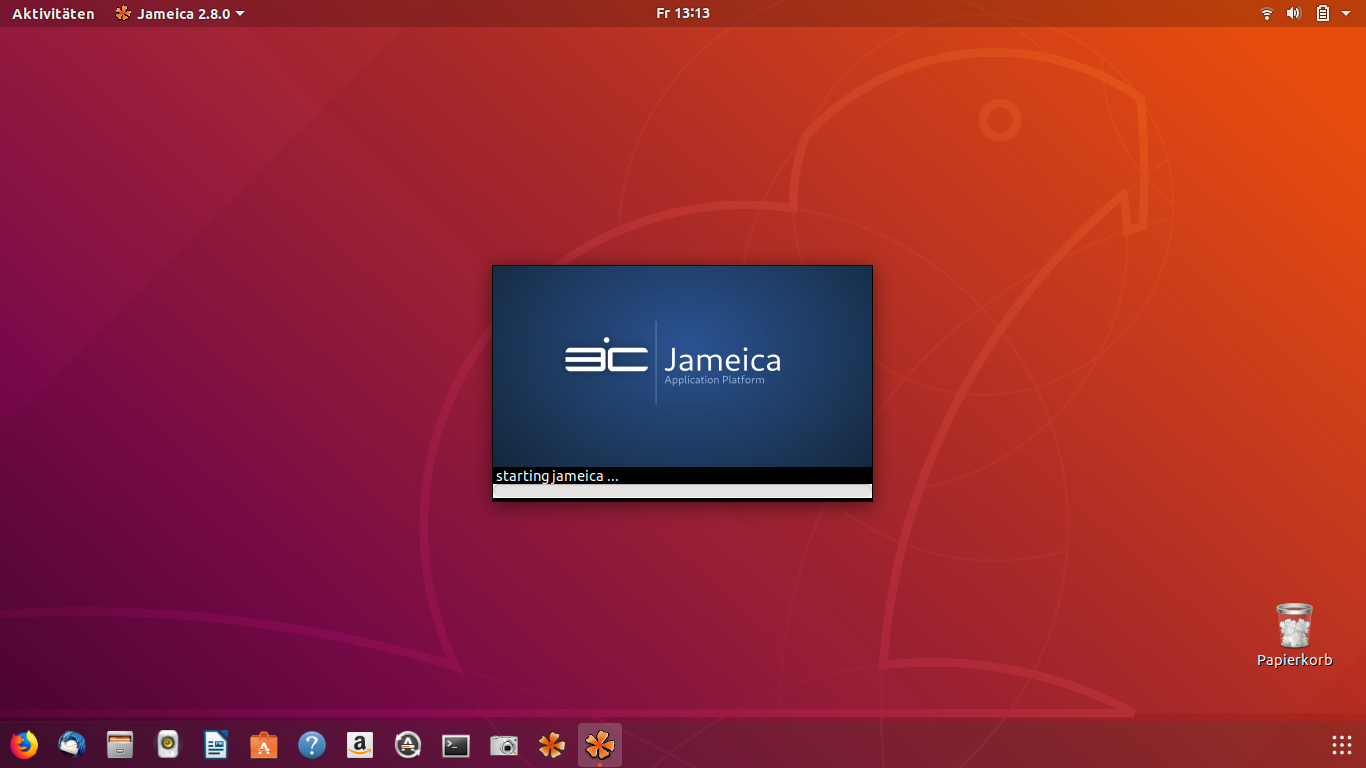Screen dimensions: 1366x768
Task: Launch Rhythmbox speaker icon in dock
Action: (168, 745)
